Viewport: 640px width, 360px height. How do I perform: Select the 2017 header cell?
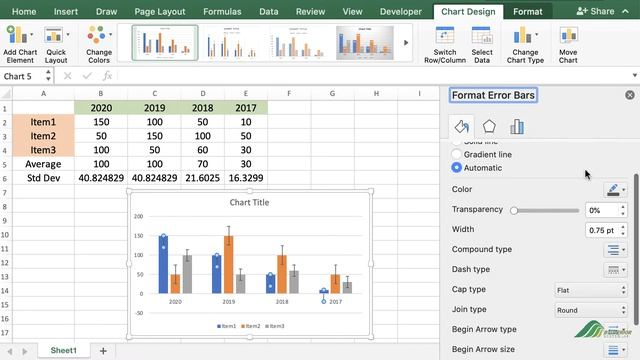coord(246,108)
